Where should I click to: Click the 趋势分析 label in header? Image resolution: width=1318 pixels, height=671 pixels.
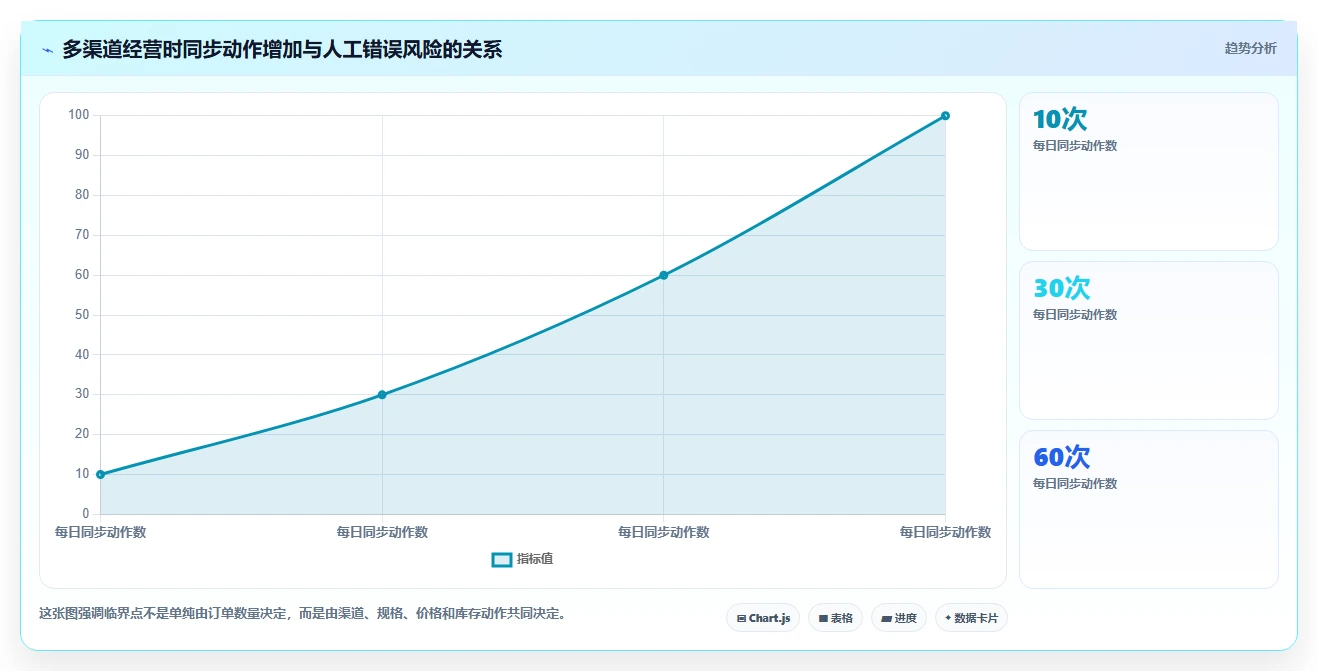click(1250, 48)
